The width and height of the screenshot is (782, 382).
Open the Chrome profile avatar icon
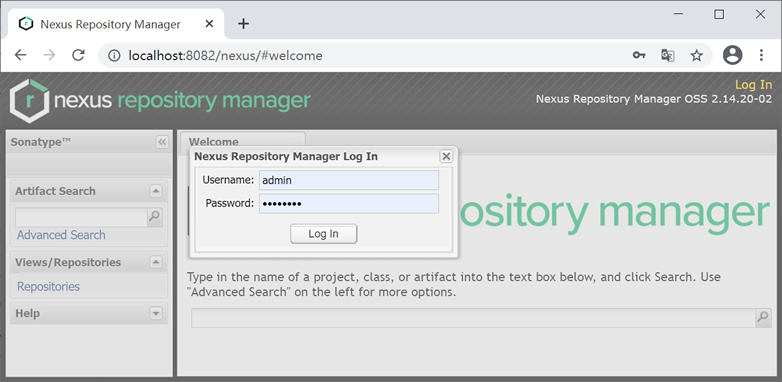pos(733,55)
